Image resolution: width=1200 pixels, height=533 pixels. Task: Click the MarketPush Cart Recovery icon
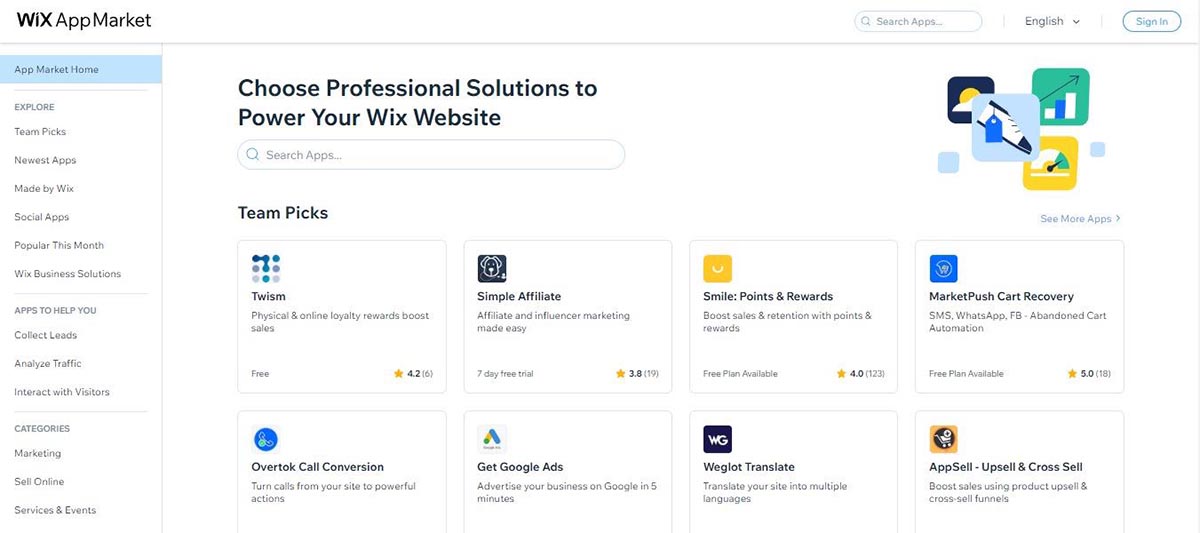[x=943, y=268]
